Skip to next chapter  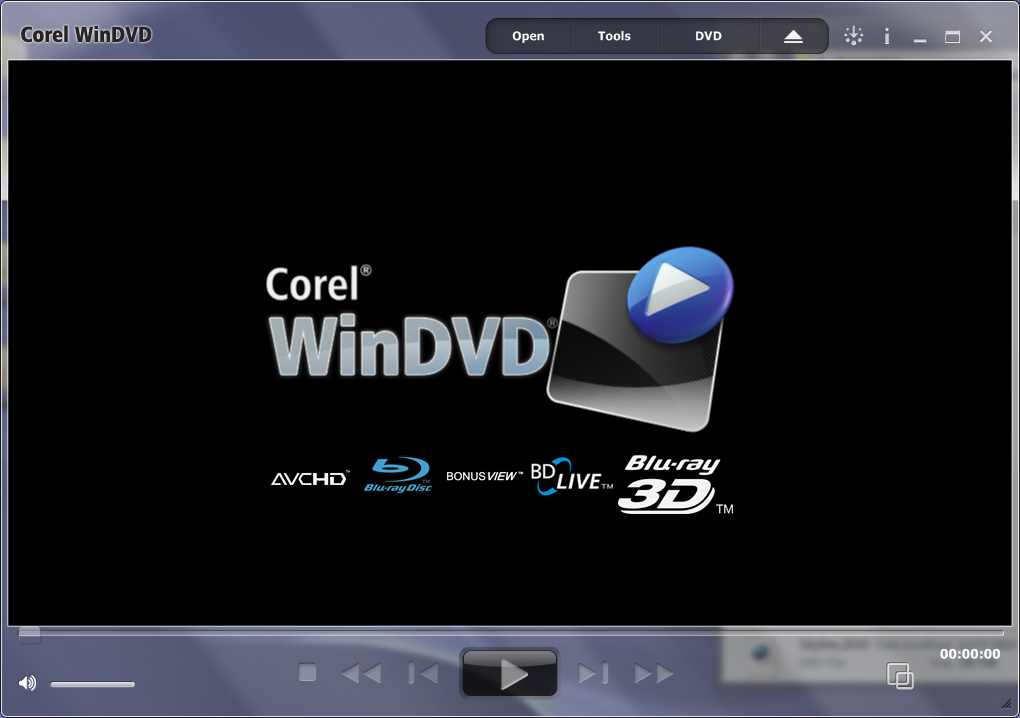pos(593,673)
